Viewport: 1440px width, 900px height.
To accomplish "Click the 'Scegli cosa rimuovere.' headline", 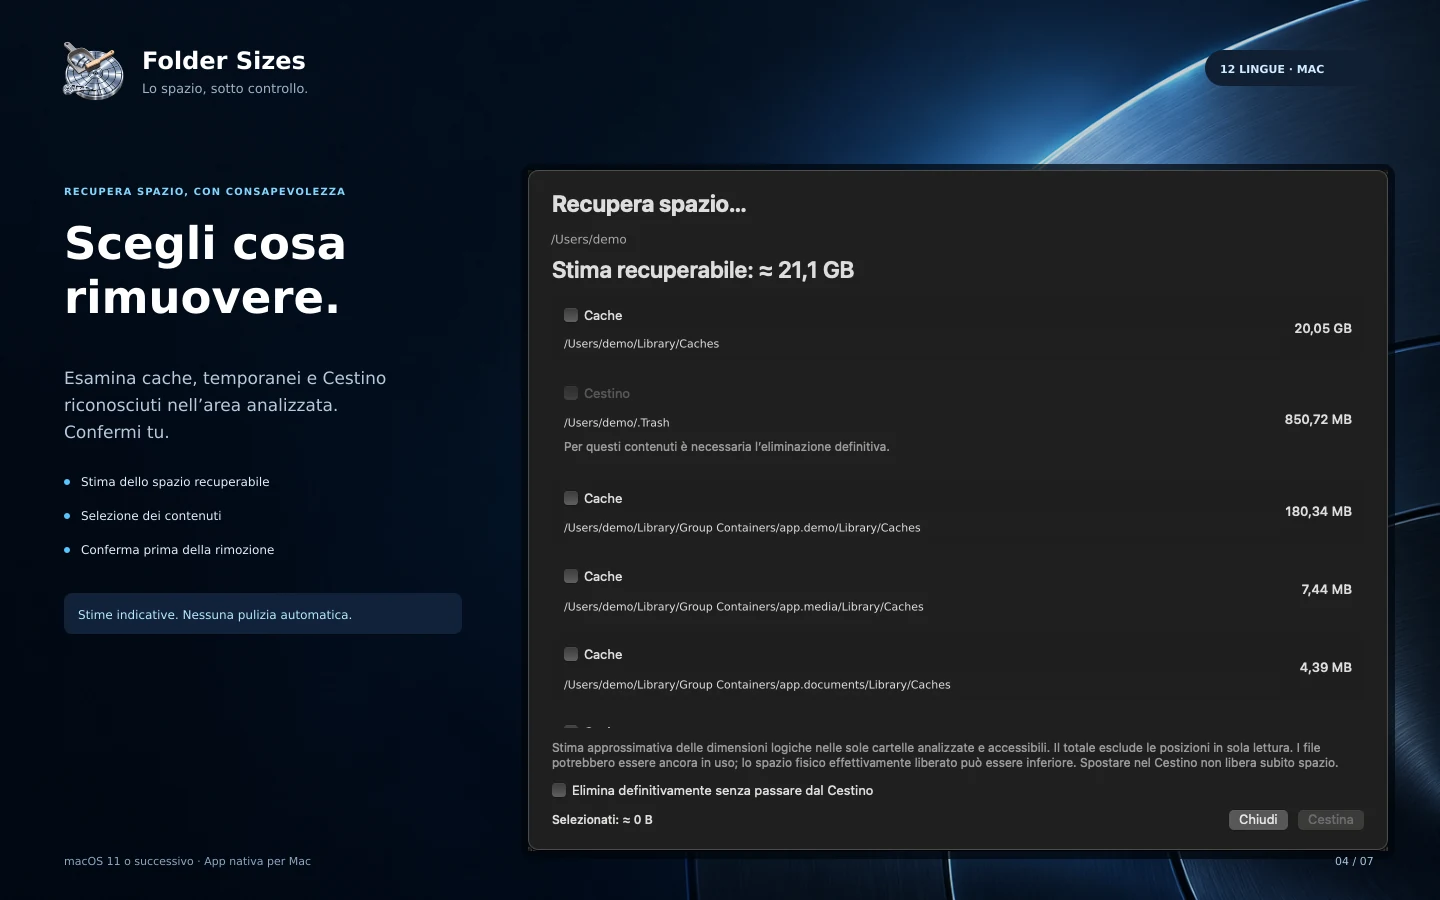I will [x=205, y=270].
